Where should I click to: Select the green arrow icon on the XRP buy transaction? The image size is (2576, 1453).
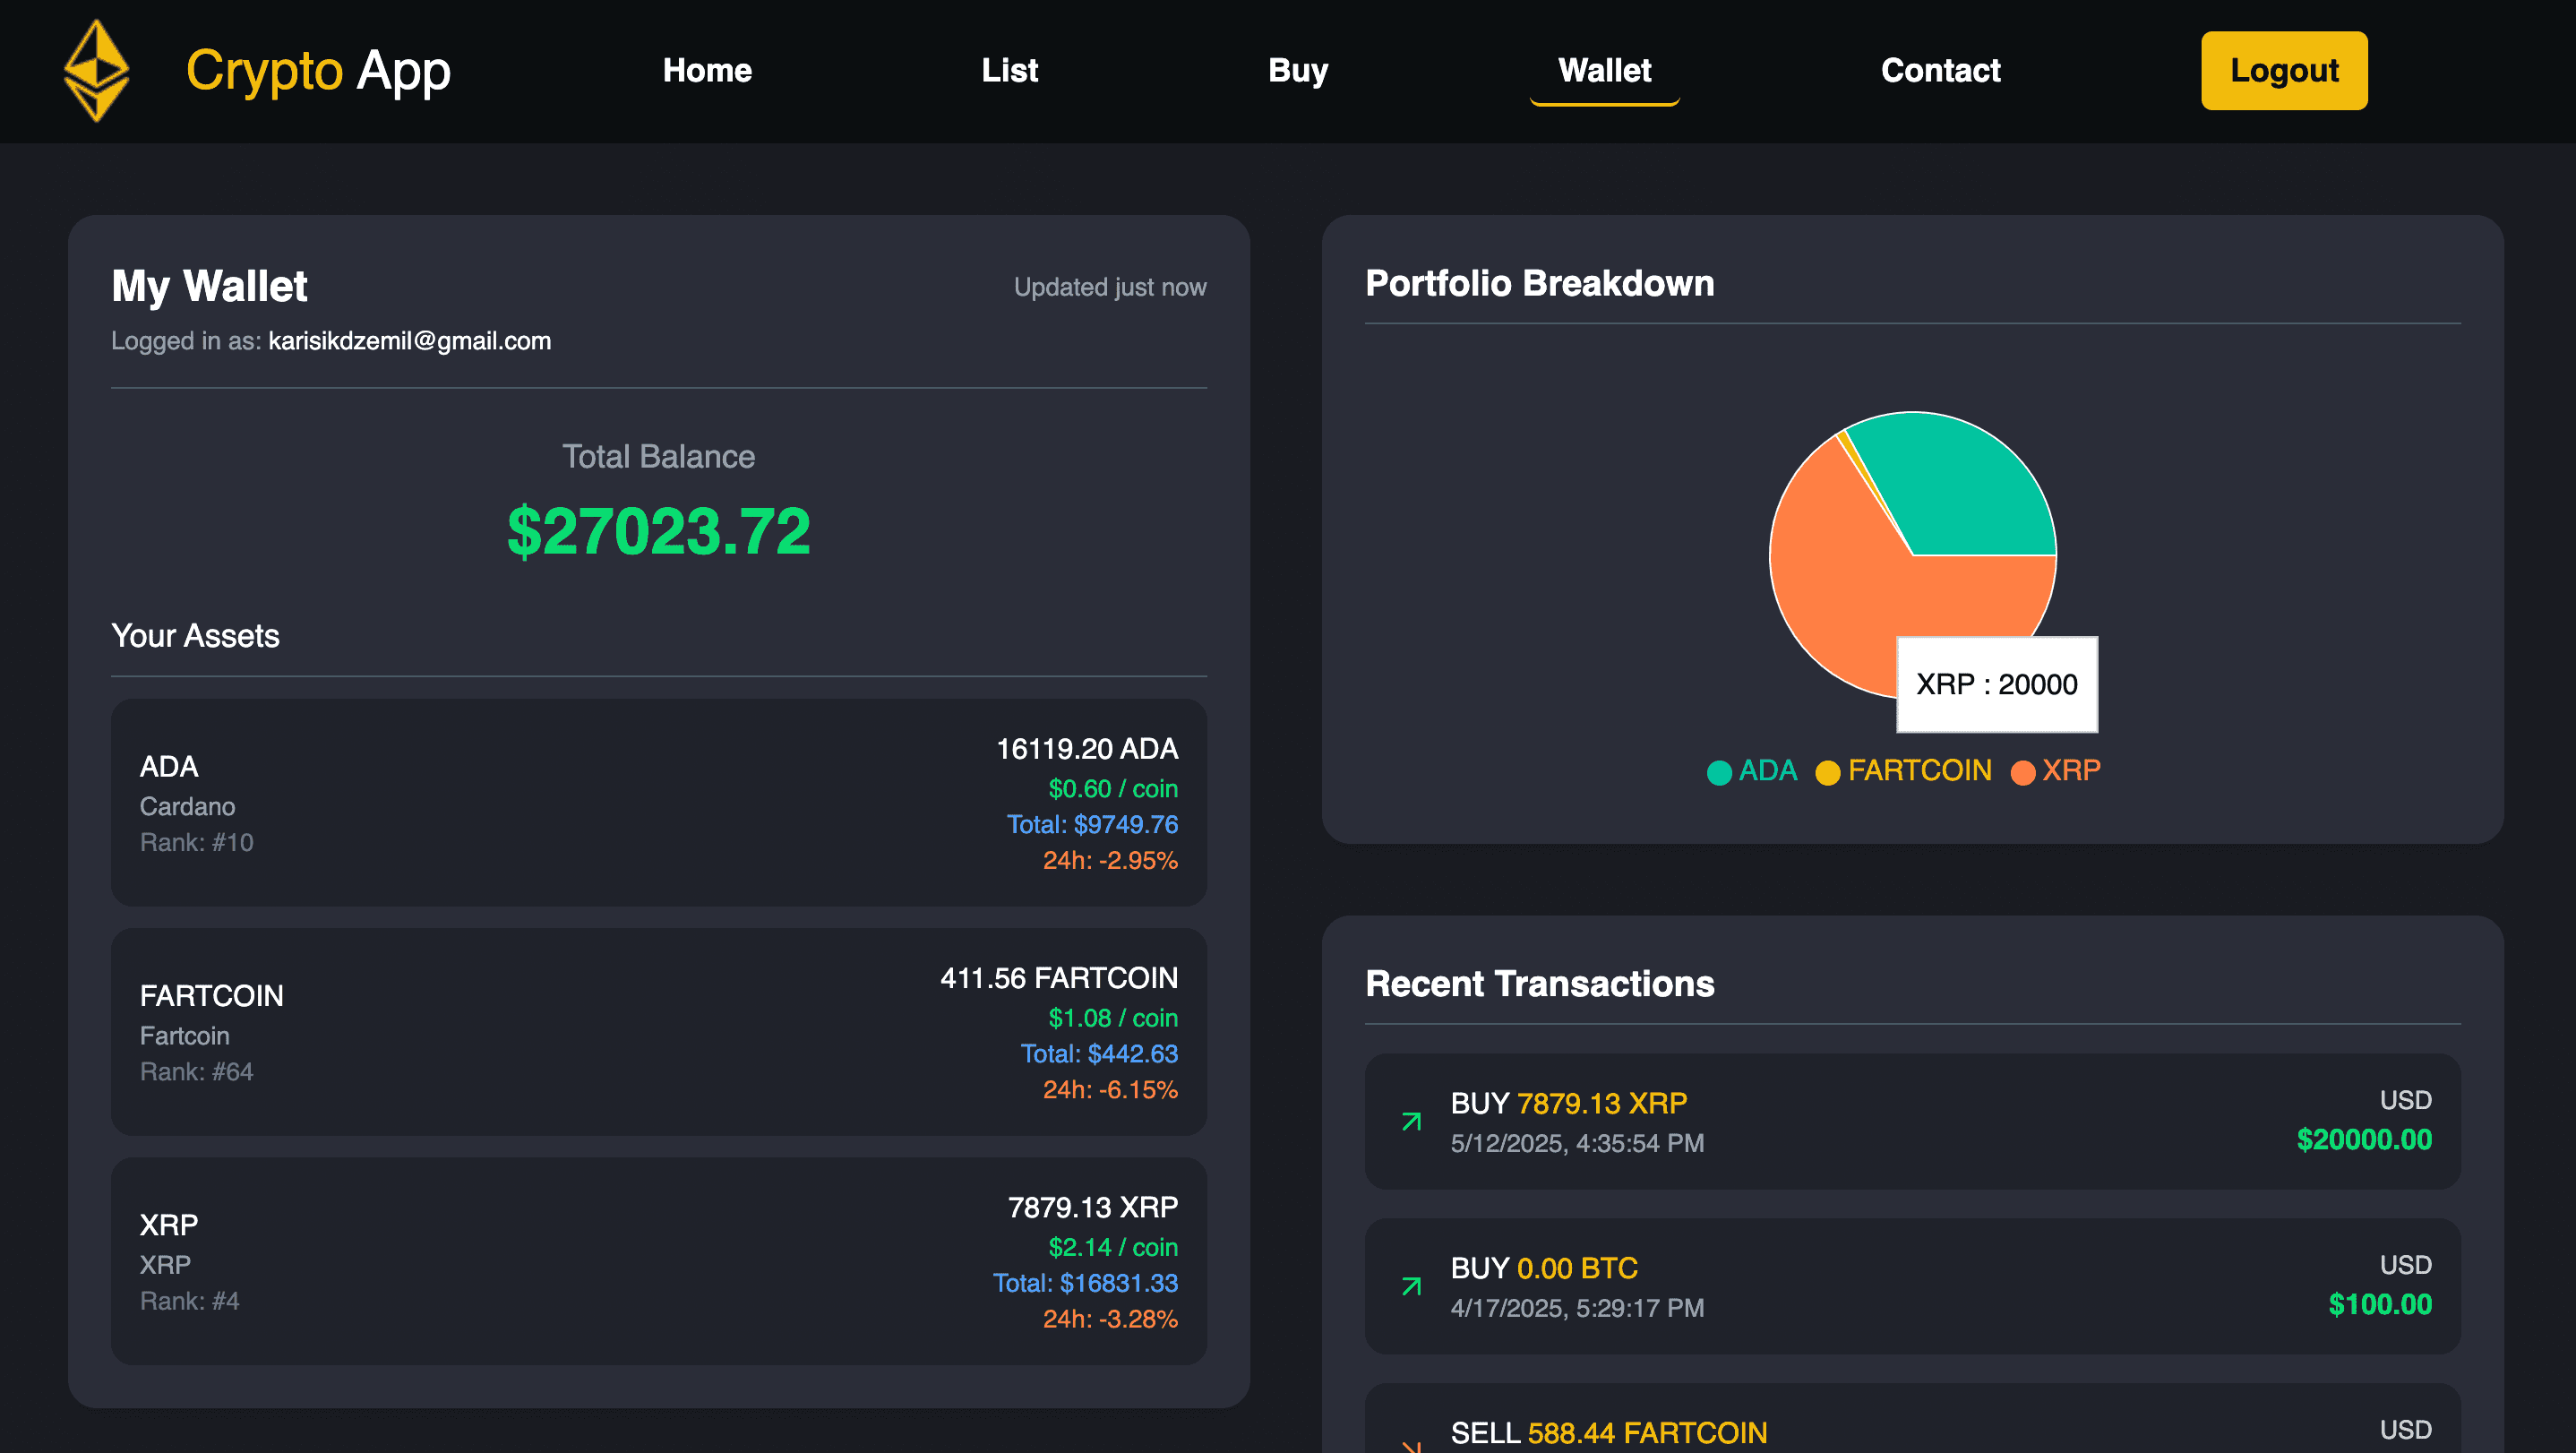[1410, 1121]
